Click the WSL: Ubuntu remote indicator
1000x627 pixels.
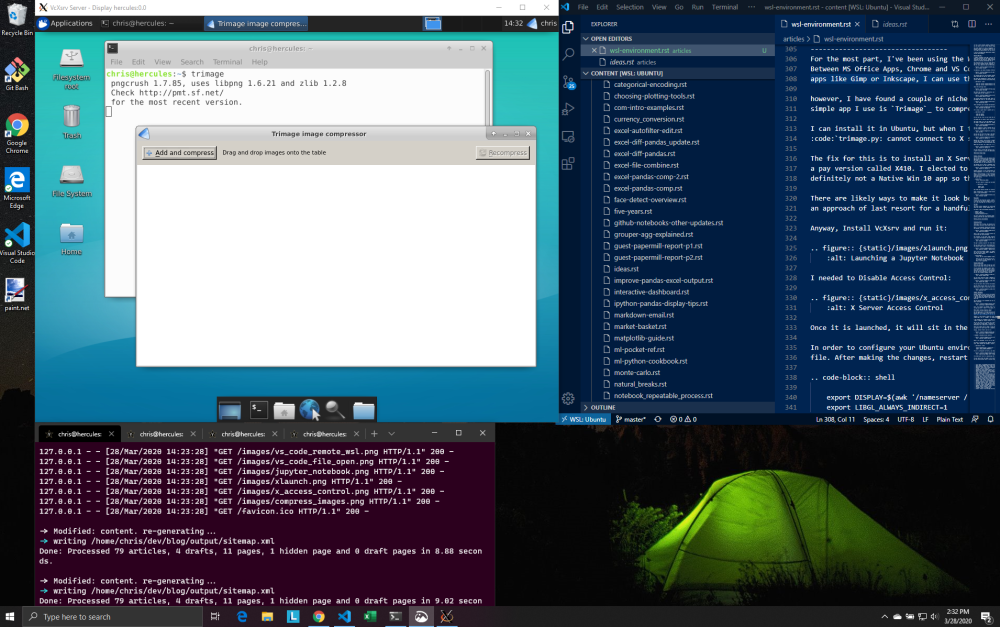tap(584, 420)
